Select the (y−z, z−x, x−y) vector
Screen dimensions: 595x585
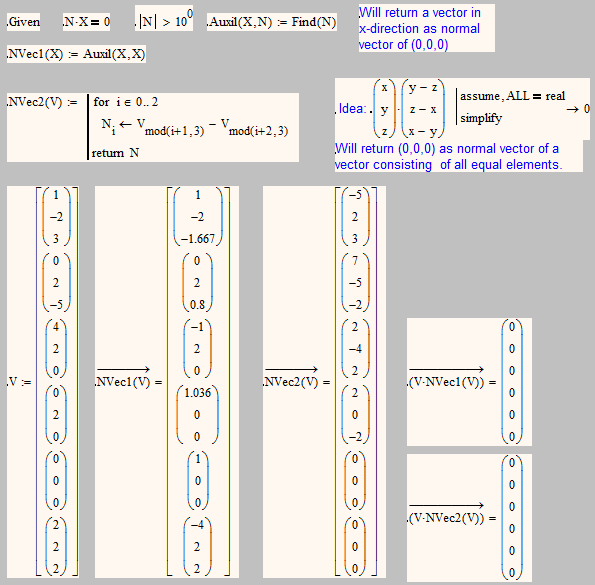[423, 109]
